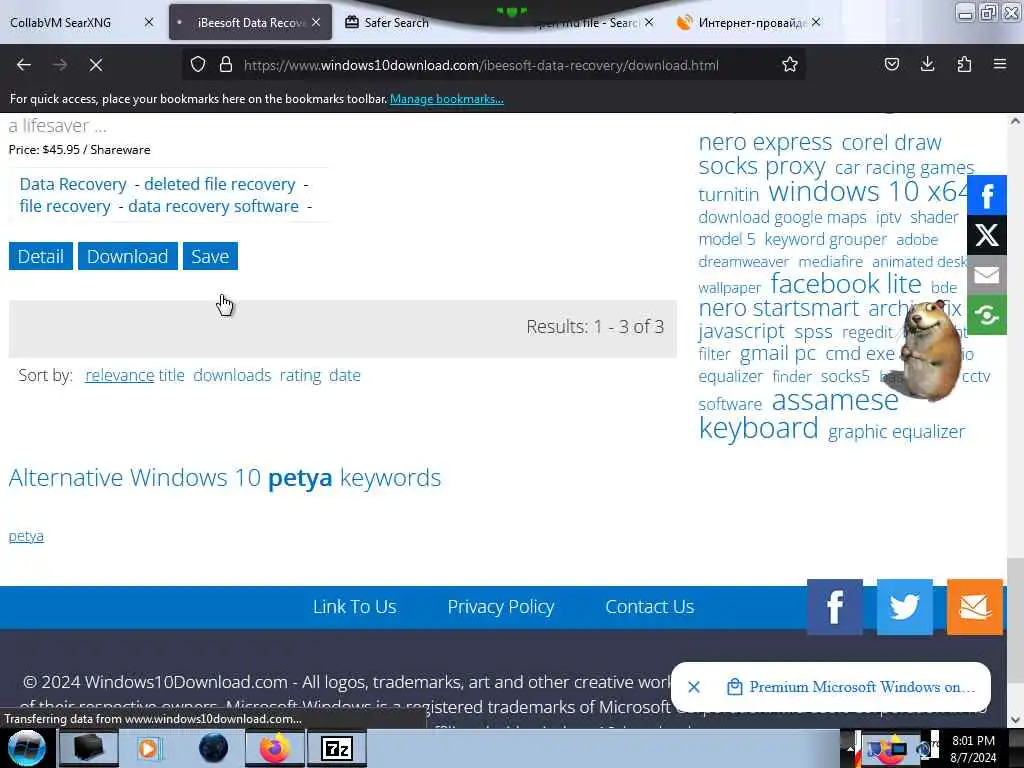1024x768 pixels.
Task: Open the tracking protection shield icon
Action: 198,65
